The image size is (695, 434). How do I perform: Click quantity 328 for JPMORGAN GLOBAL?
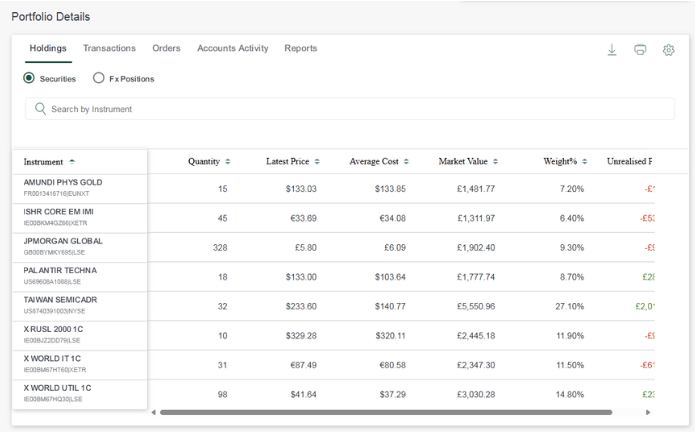tap(220, 247)
